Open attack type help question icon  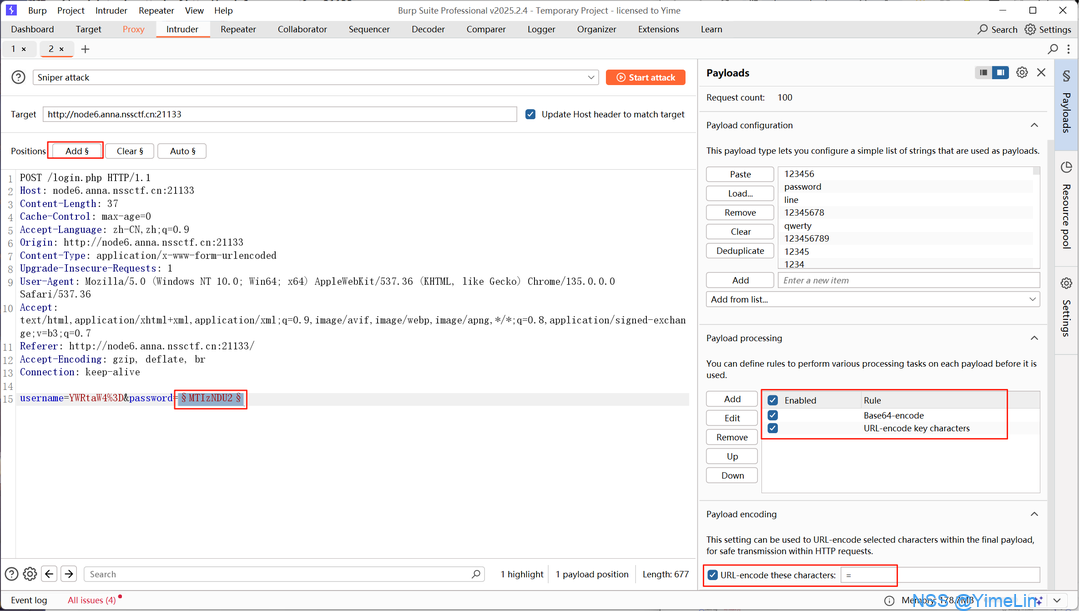coord(19,77)
